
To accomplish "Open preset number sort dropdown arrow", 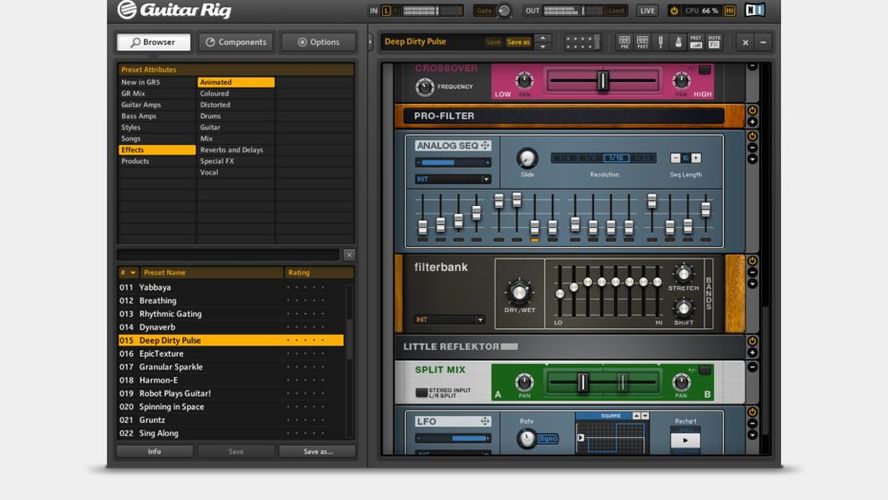I will 133,273.
